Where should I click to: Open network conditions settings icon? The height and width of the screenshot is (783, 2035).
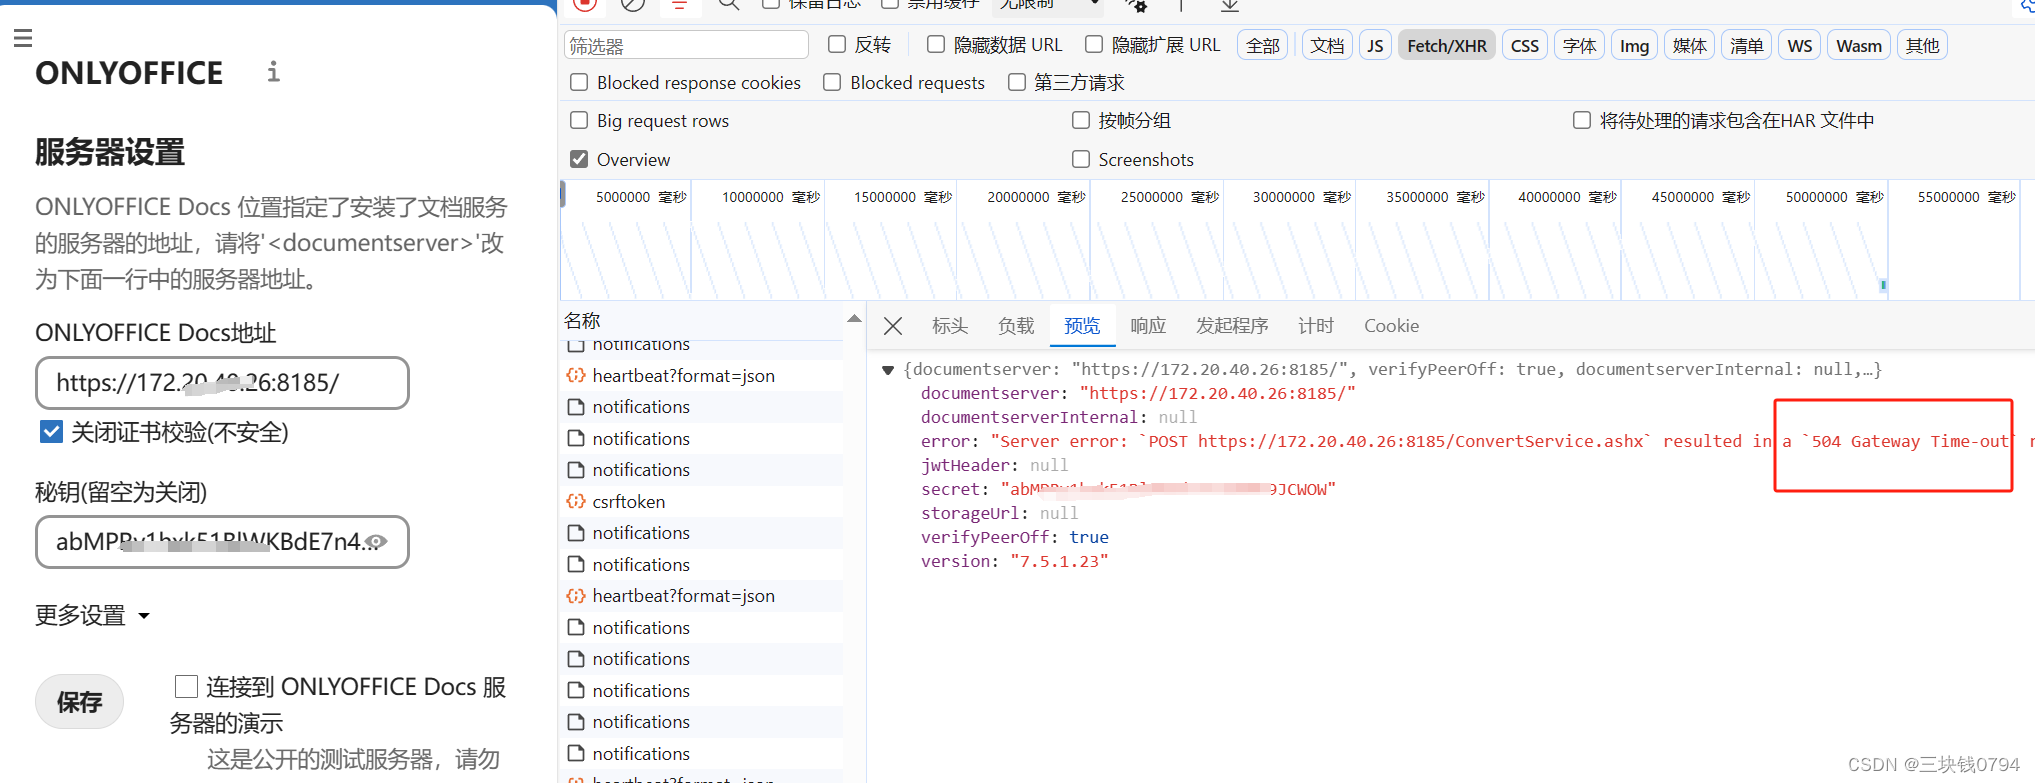[1136, 5]
